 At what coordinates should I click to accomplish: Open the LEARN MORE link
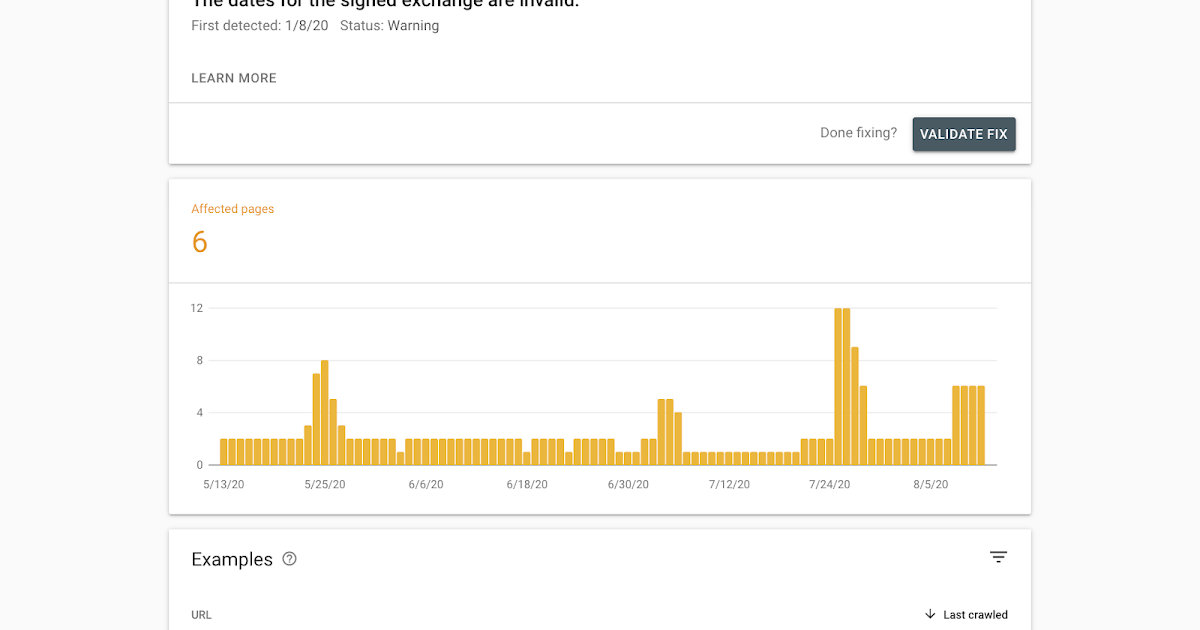234,78
